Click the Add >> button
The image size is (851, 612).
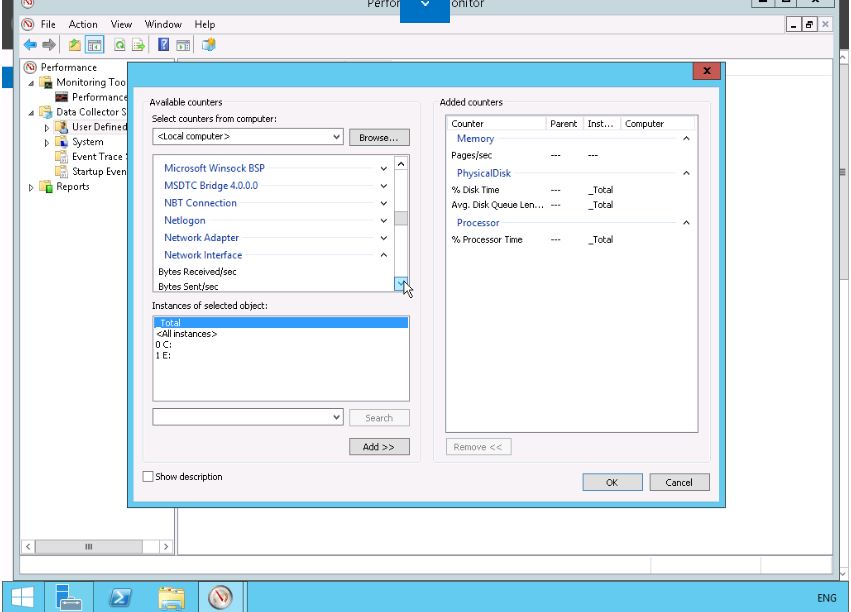(379, 447)
